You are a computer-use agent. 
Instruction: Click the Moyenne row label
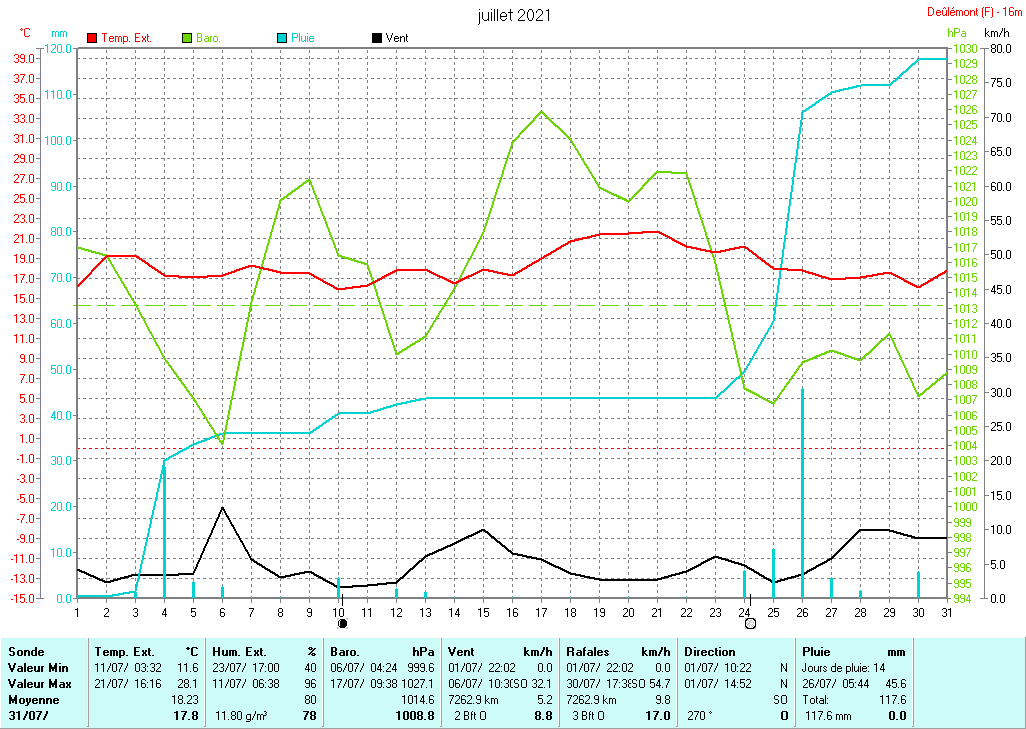point(31,699)
